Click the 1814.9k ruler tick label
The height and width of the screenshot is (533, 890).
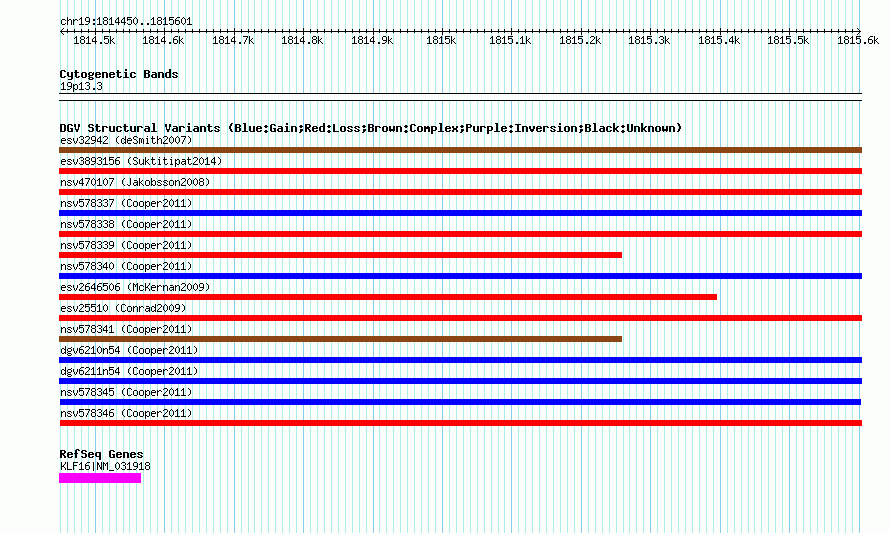click(x=372, y=40)
